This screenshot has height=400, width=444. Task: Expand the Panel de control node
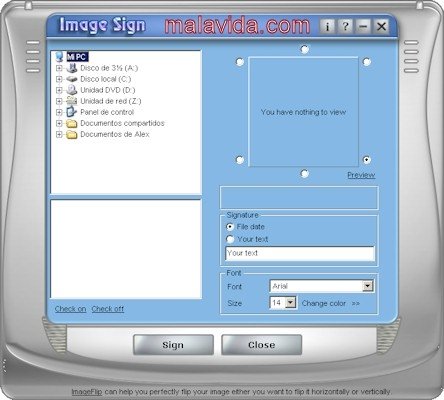tap(59, 112)
